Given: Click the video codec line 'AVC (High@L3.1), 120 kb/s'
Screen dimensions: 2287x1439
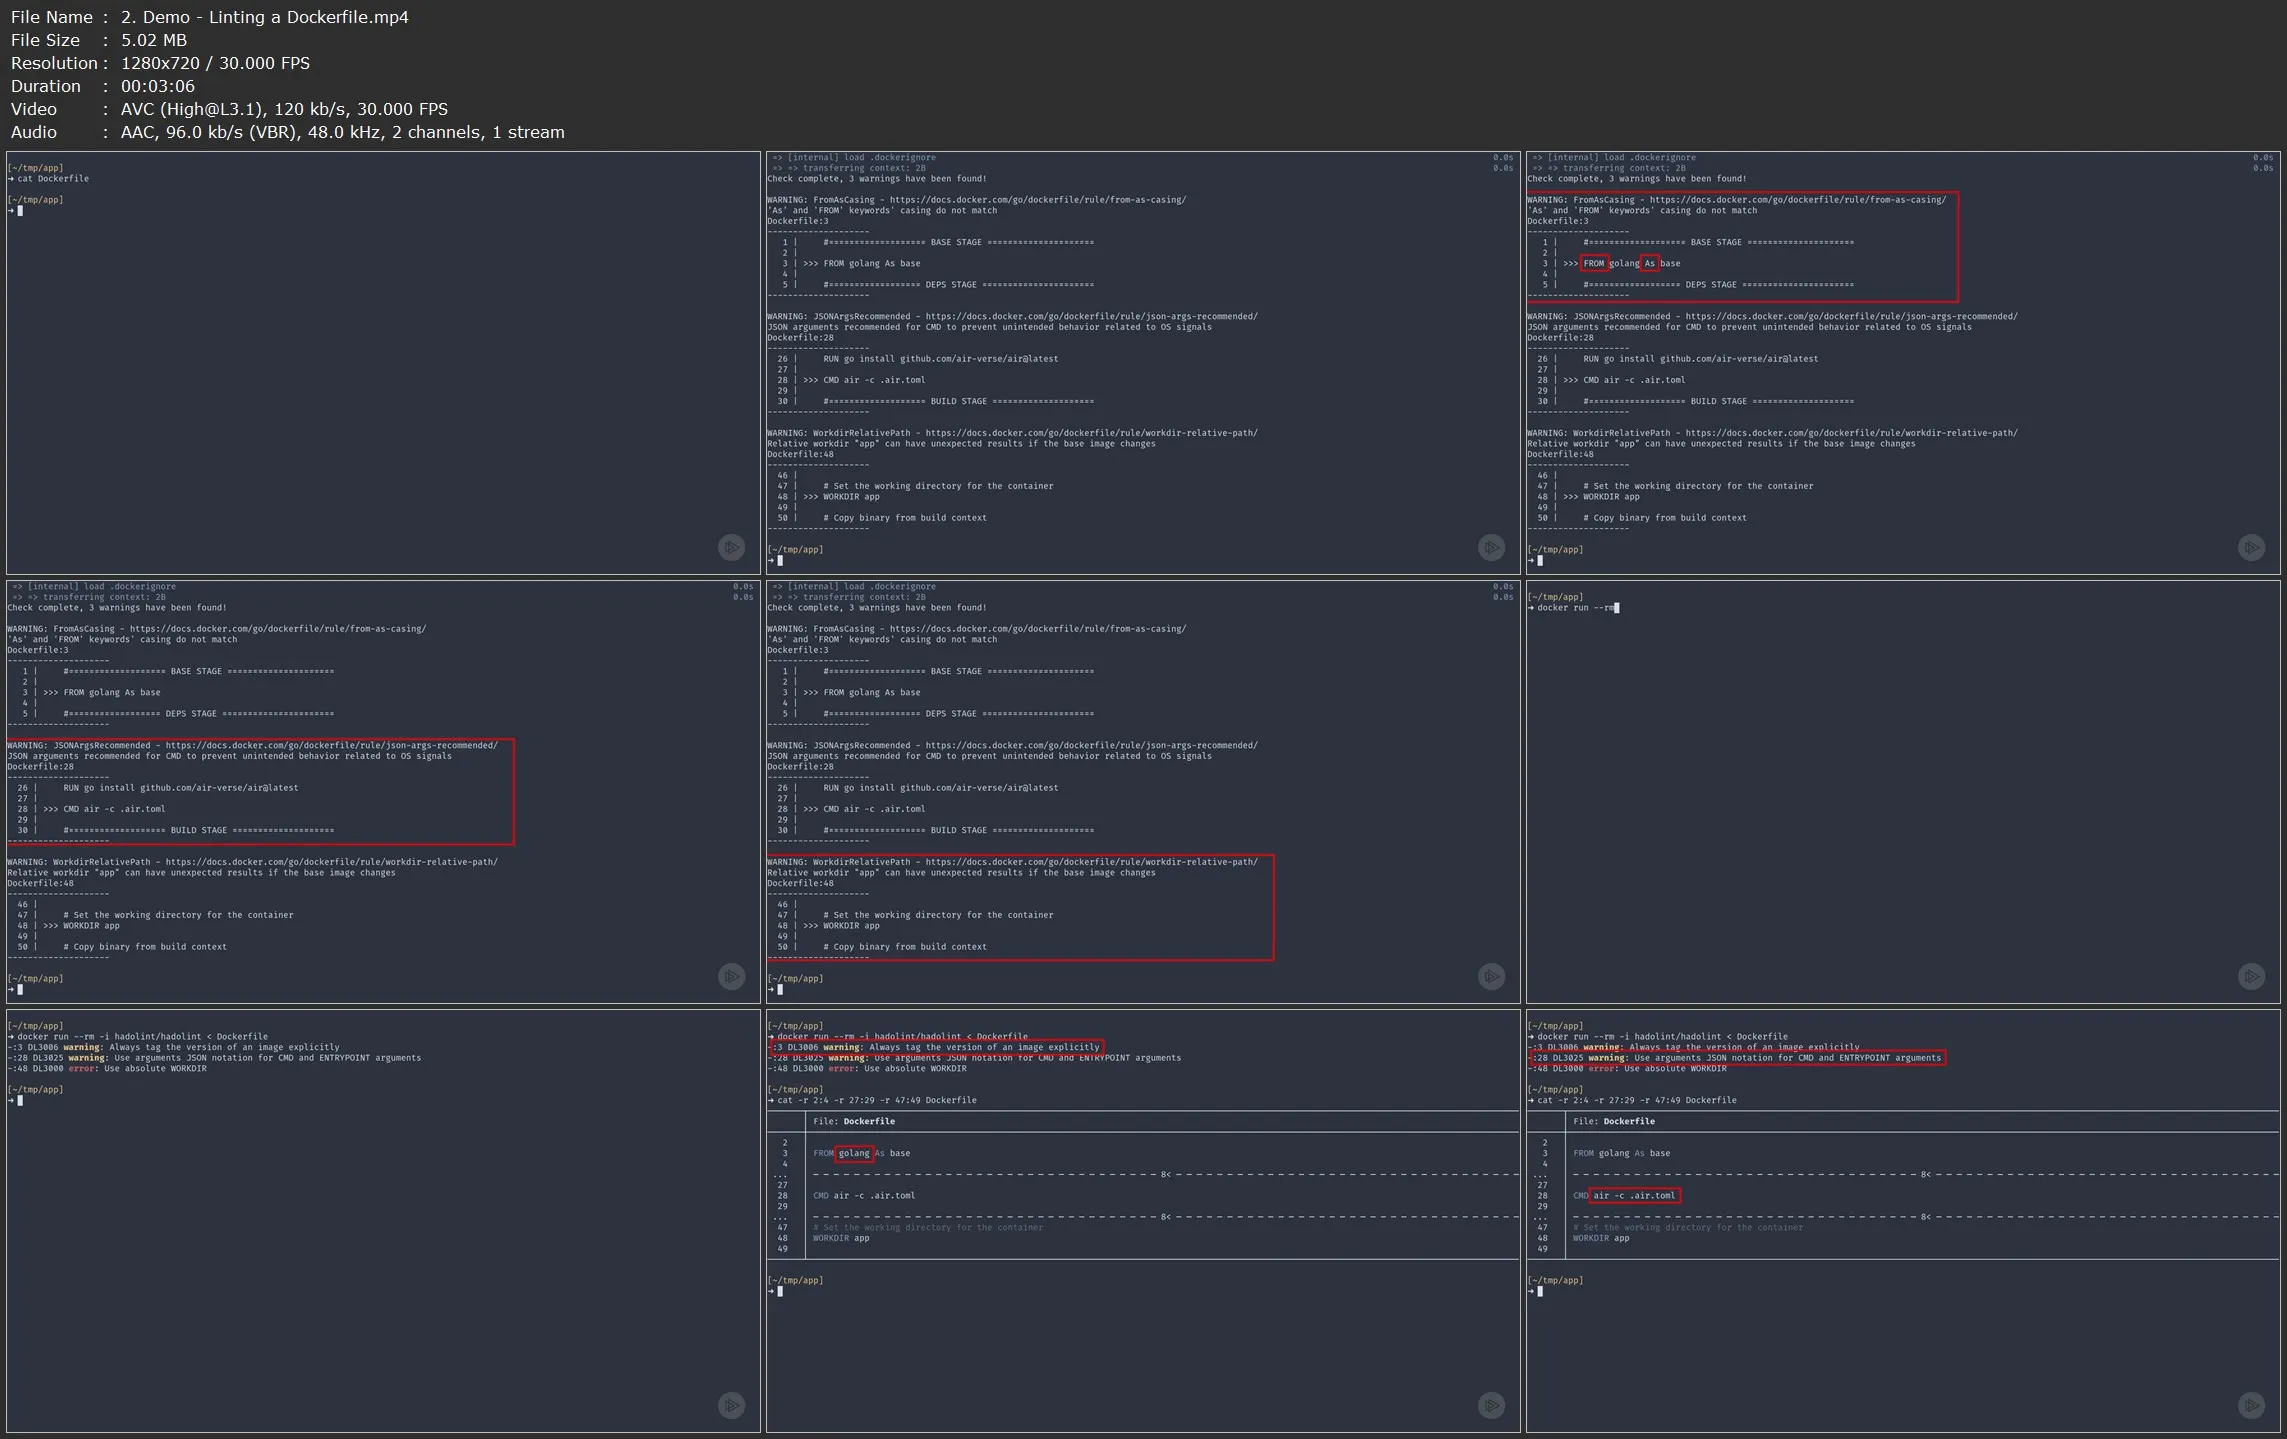Looking at the screenshot, I should 234,109.
